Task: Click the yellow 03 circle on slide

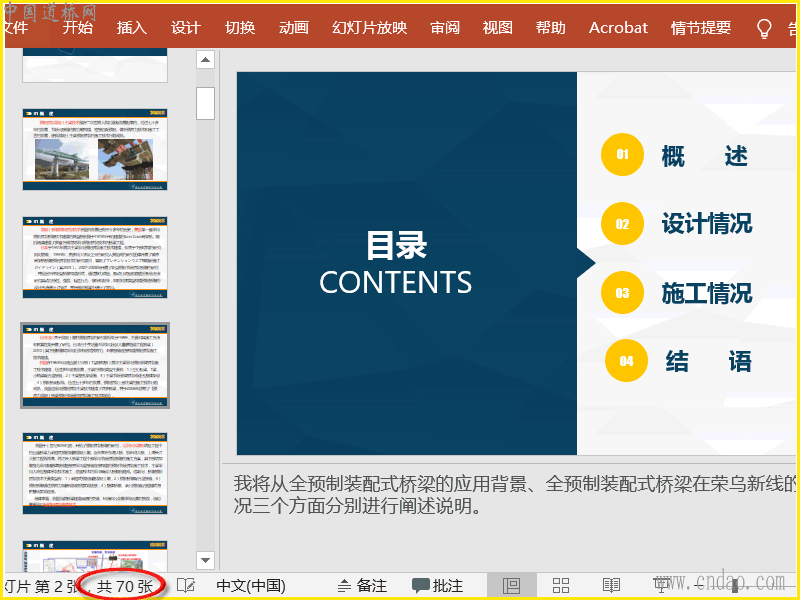Action: [x=622, y=293]
